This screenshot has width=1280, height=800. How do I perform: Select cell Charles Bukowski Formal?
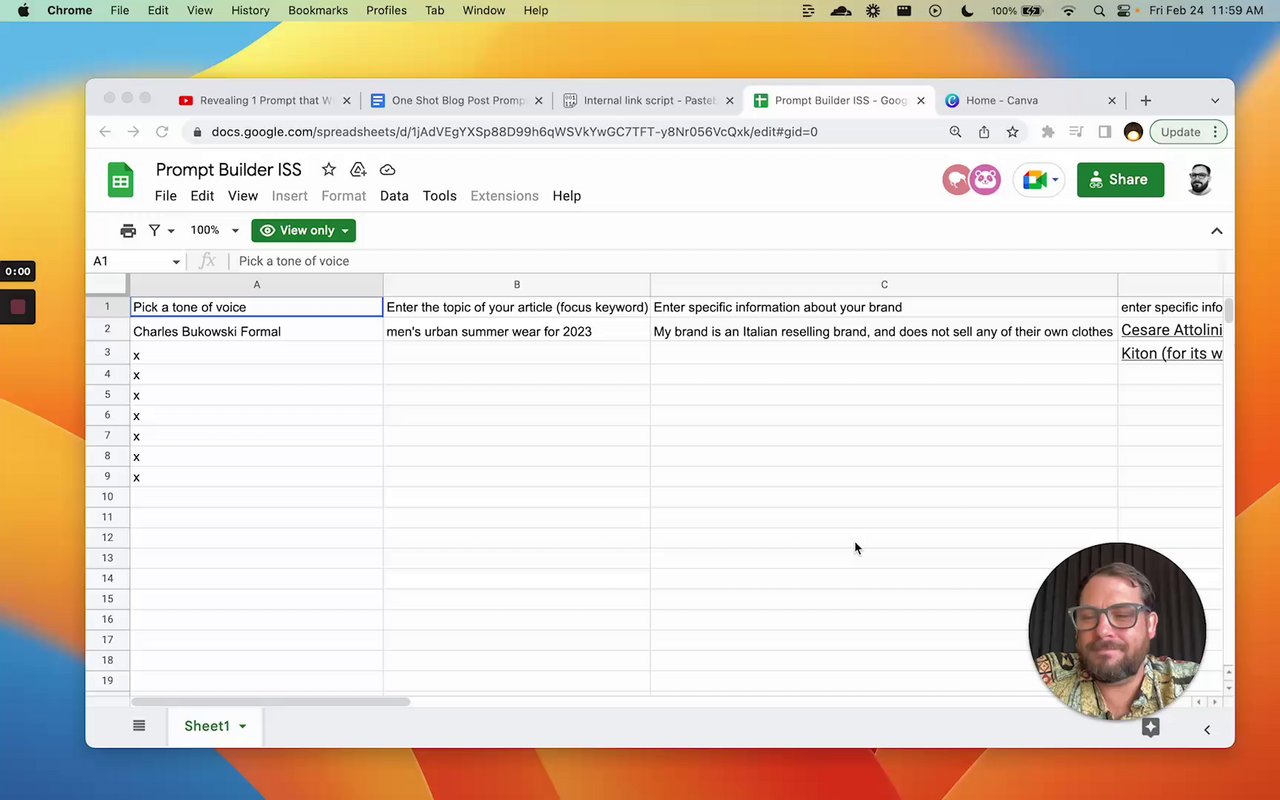(x=257, y=331)
